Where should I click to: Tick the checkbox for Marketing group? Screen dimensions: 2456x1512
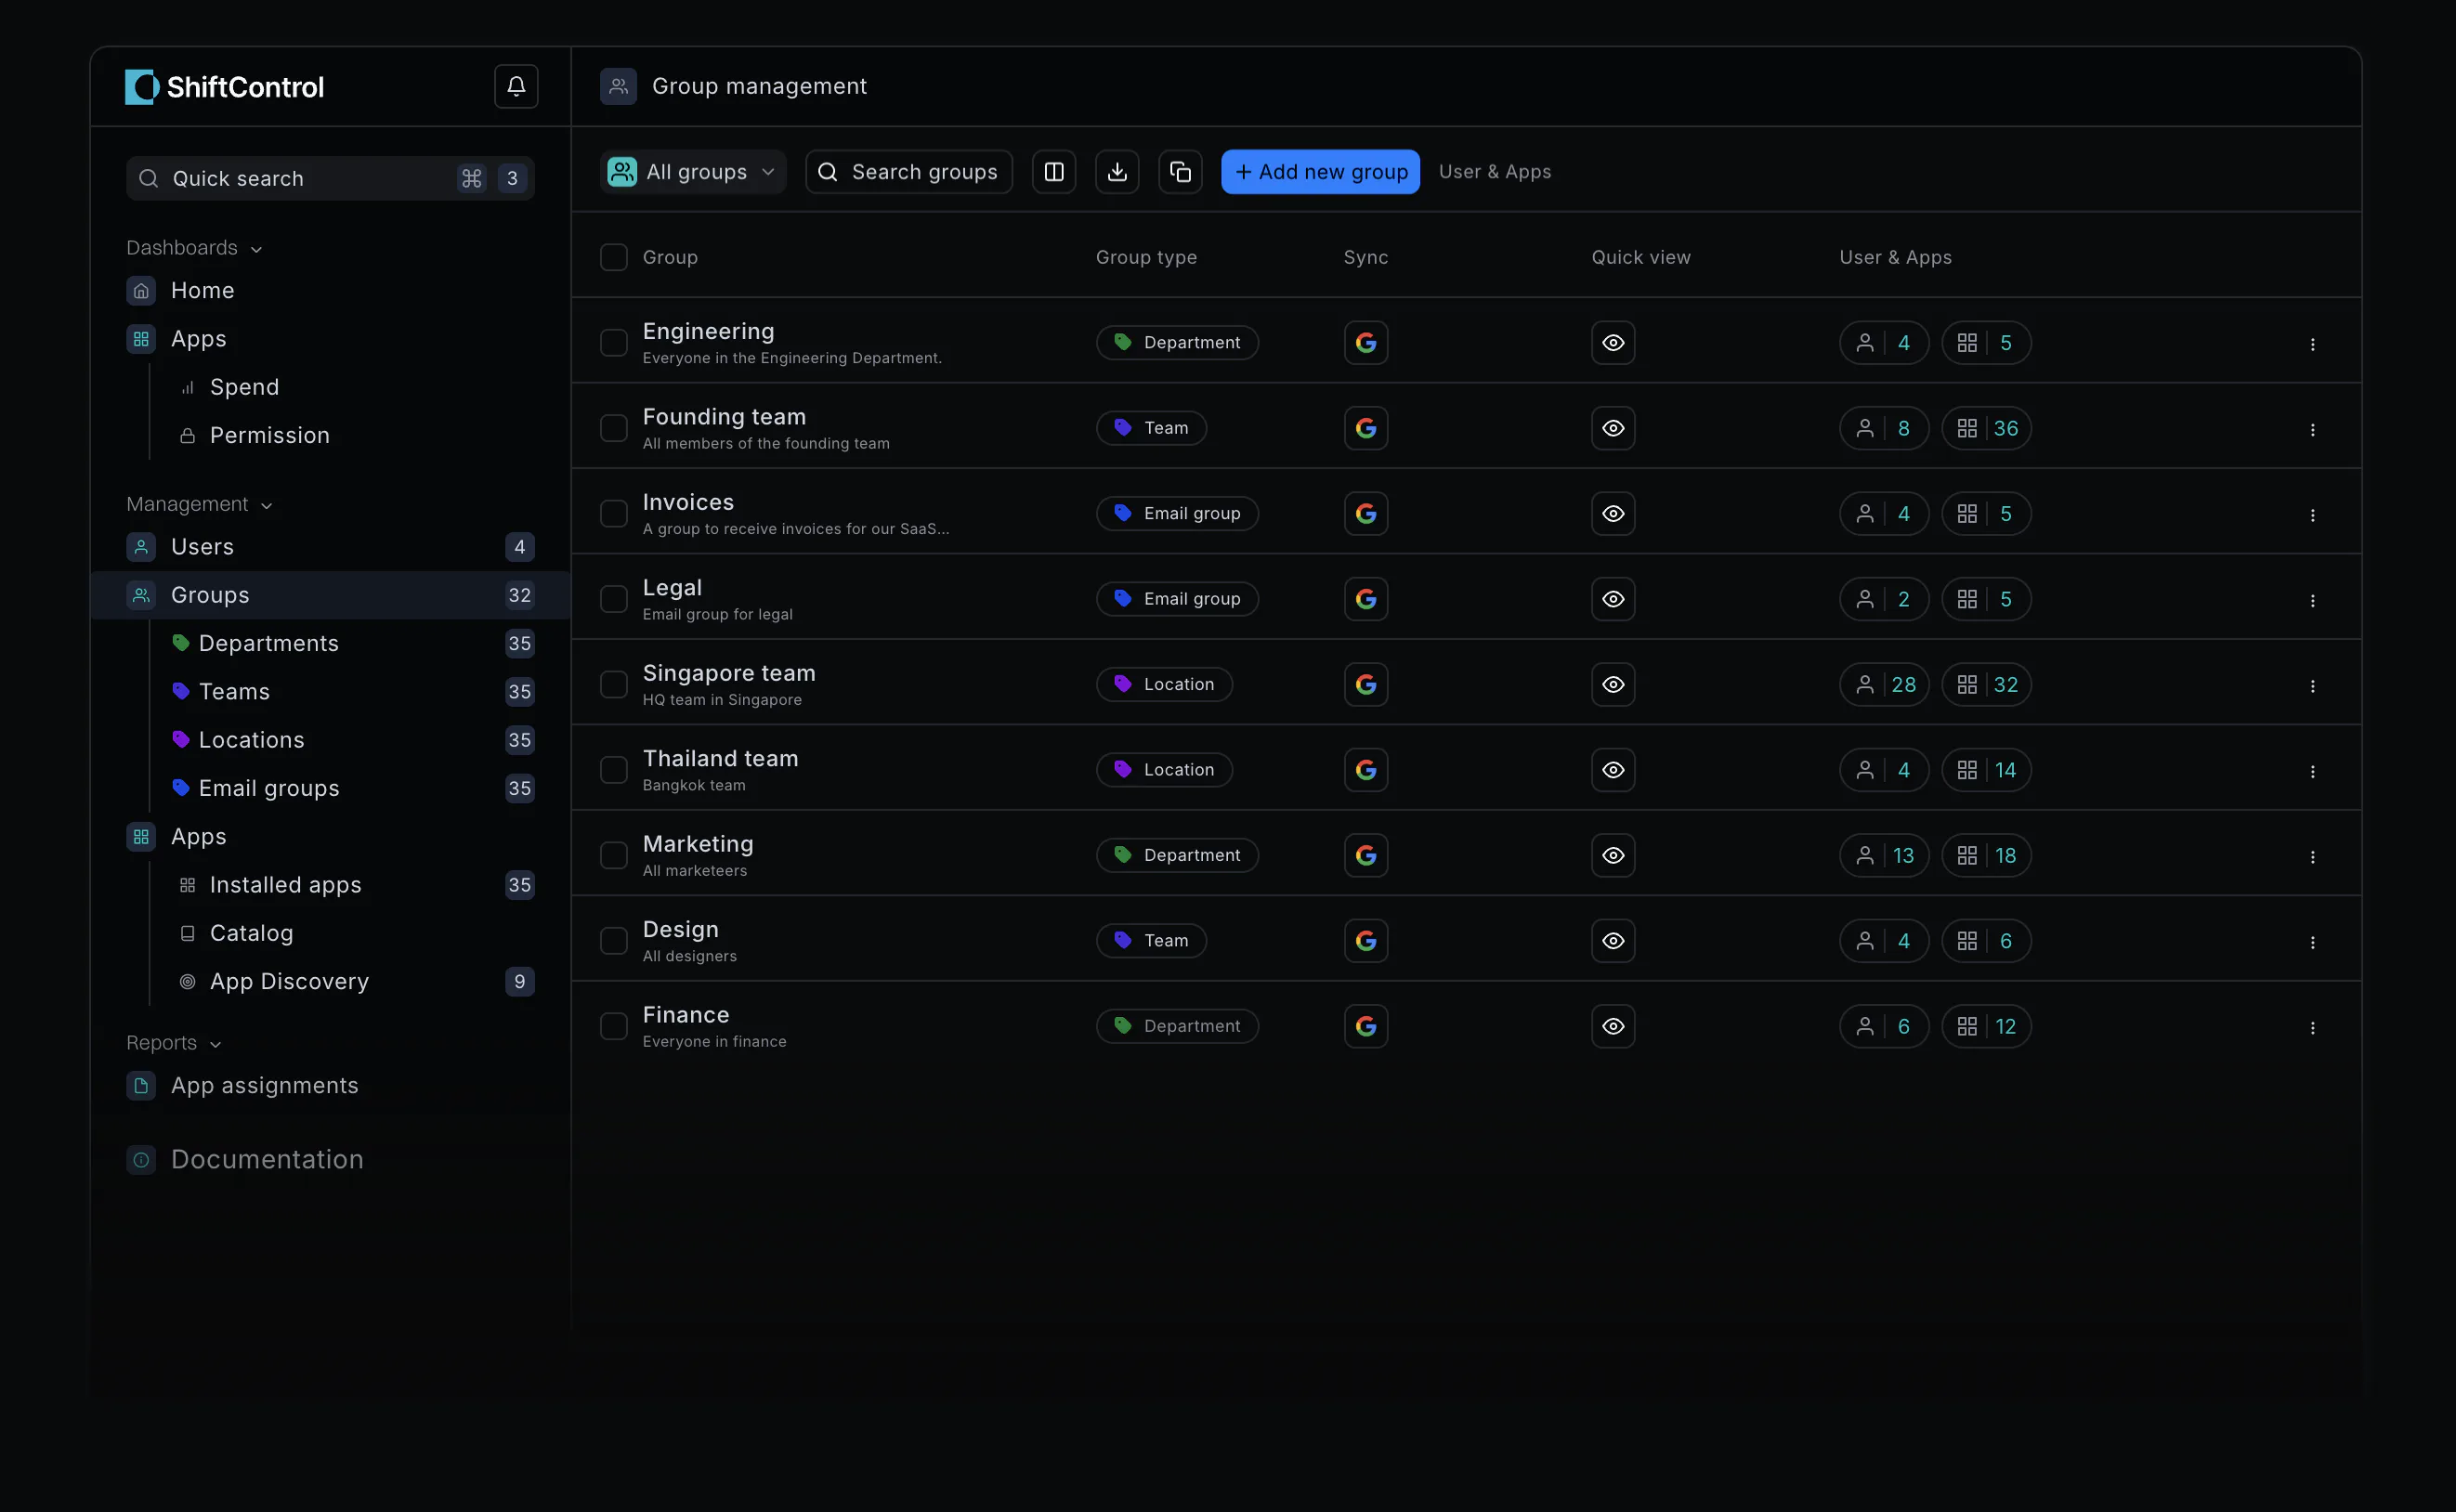613,855
